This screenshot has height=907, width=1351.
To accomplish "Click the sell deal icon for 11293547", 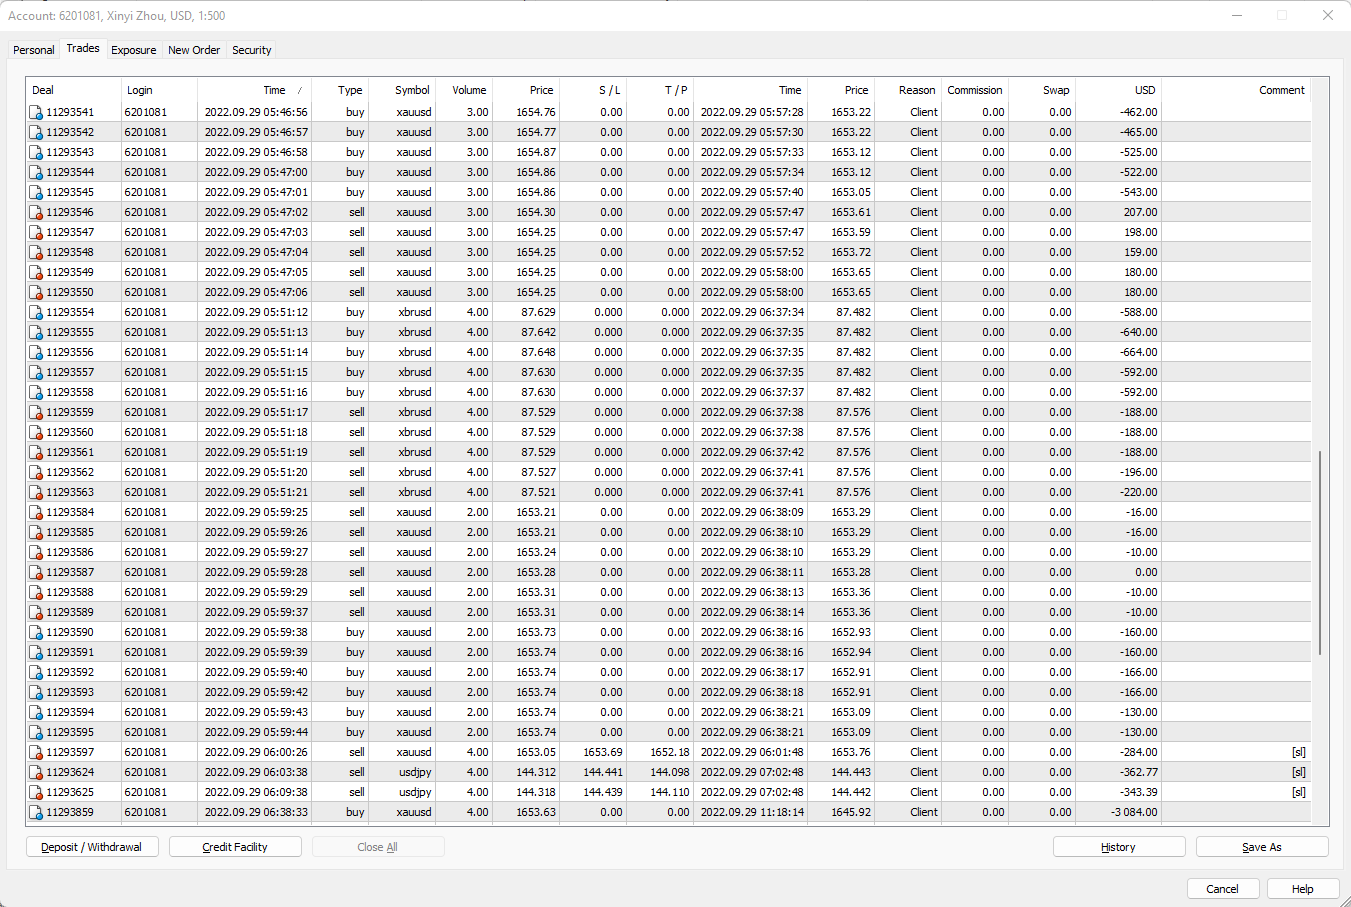I will (36, 232).
